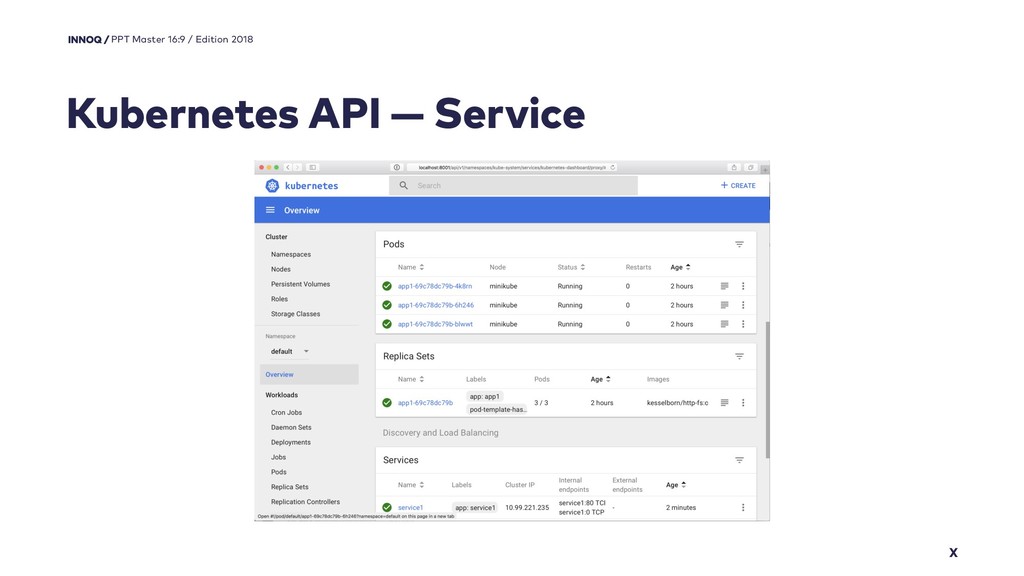Open Namespaces in the sidebar
1024x576 pixels.
tap(291, 255)
